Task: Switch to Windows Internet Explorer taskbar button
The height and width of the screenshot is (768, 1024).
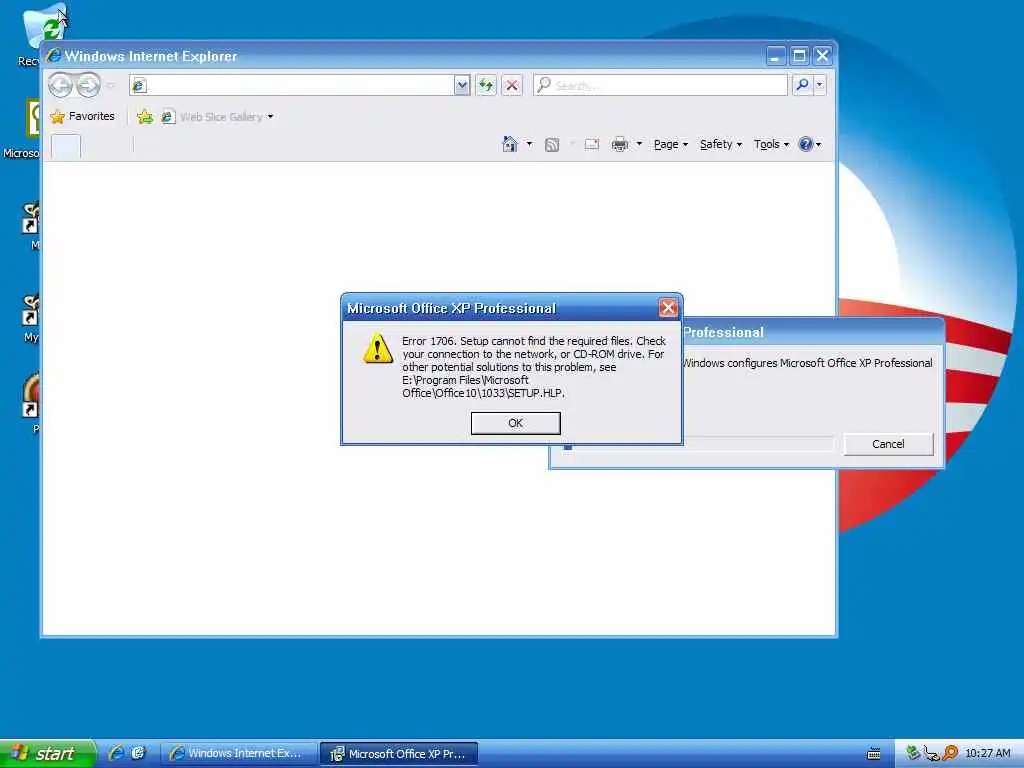Action: [238, 754]
